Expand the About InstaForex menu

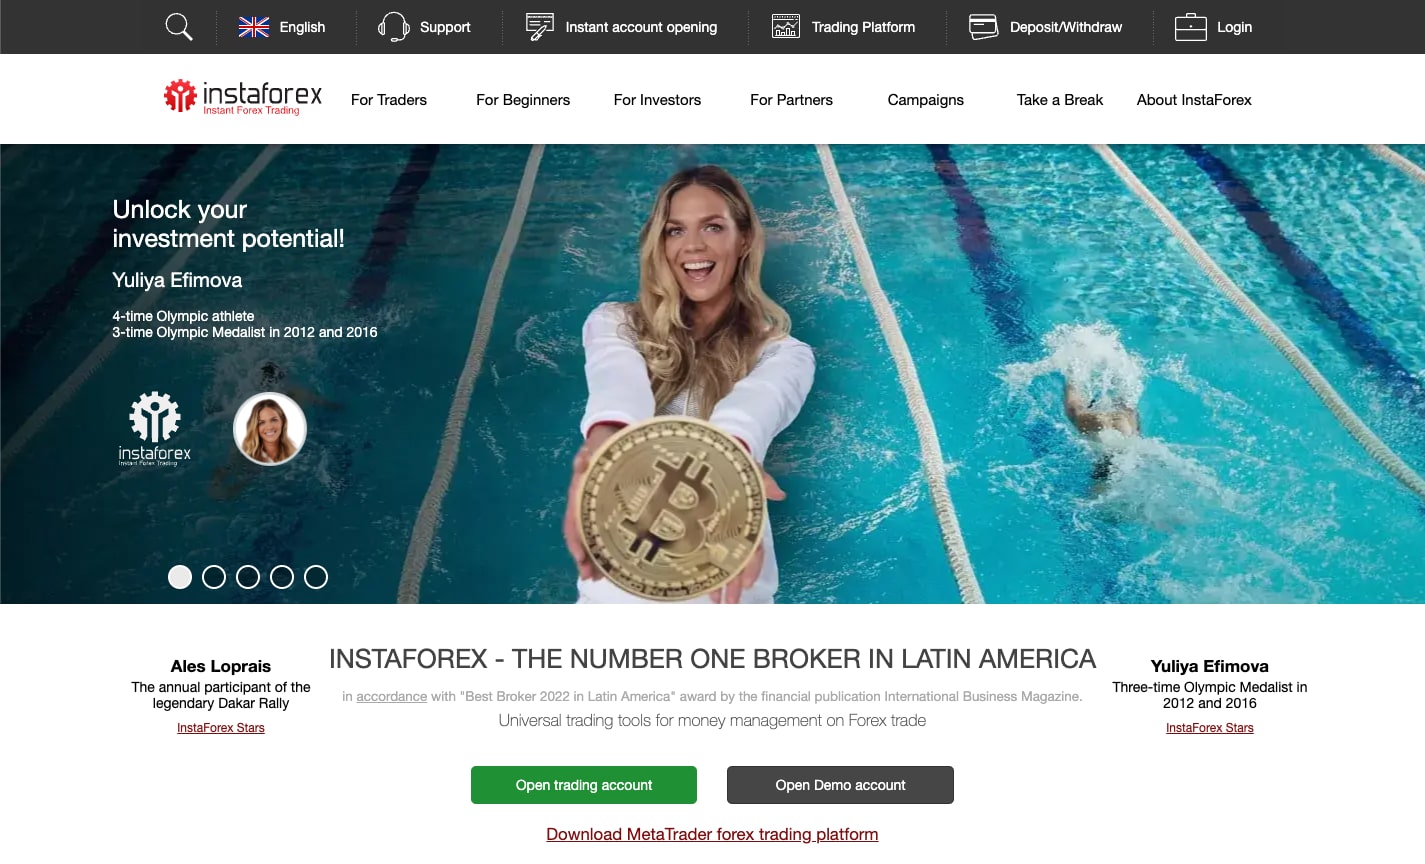pos(1194,100)
